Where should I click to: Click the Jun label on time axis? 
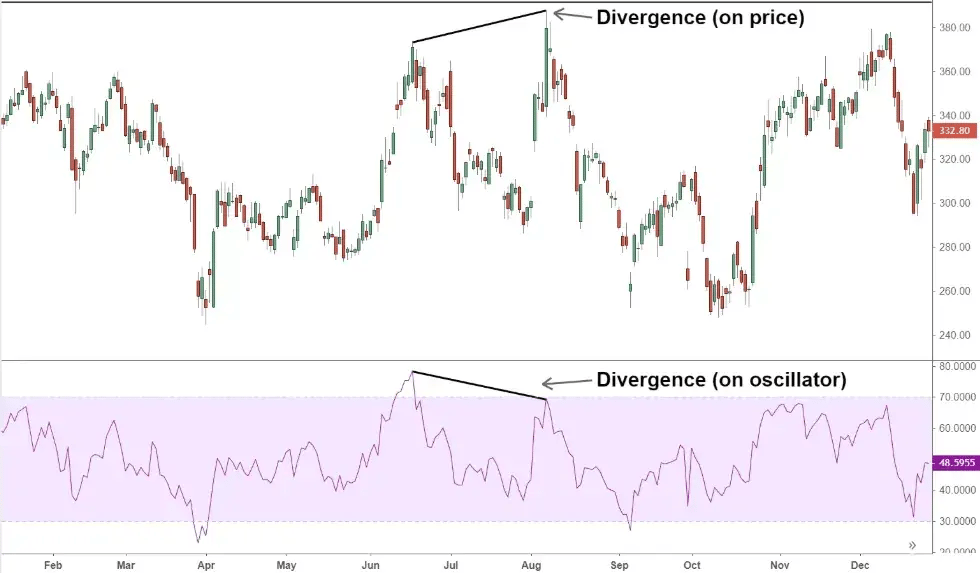370,563
